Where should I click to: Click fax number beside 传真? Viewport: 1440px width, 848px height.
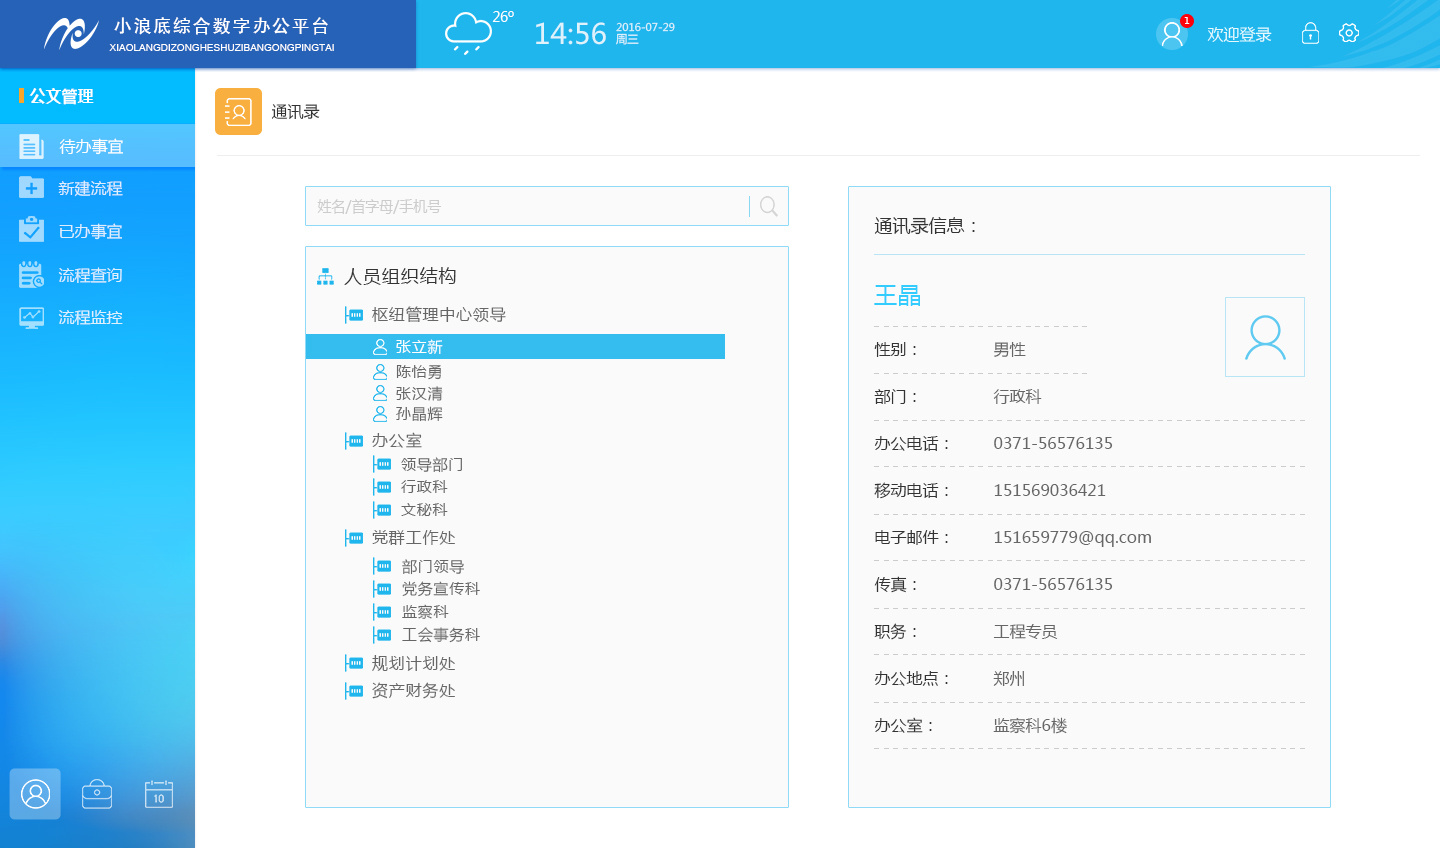tap(1053, 584)
